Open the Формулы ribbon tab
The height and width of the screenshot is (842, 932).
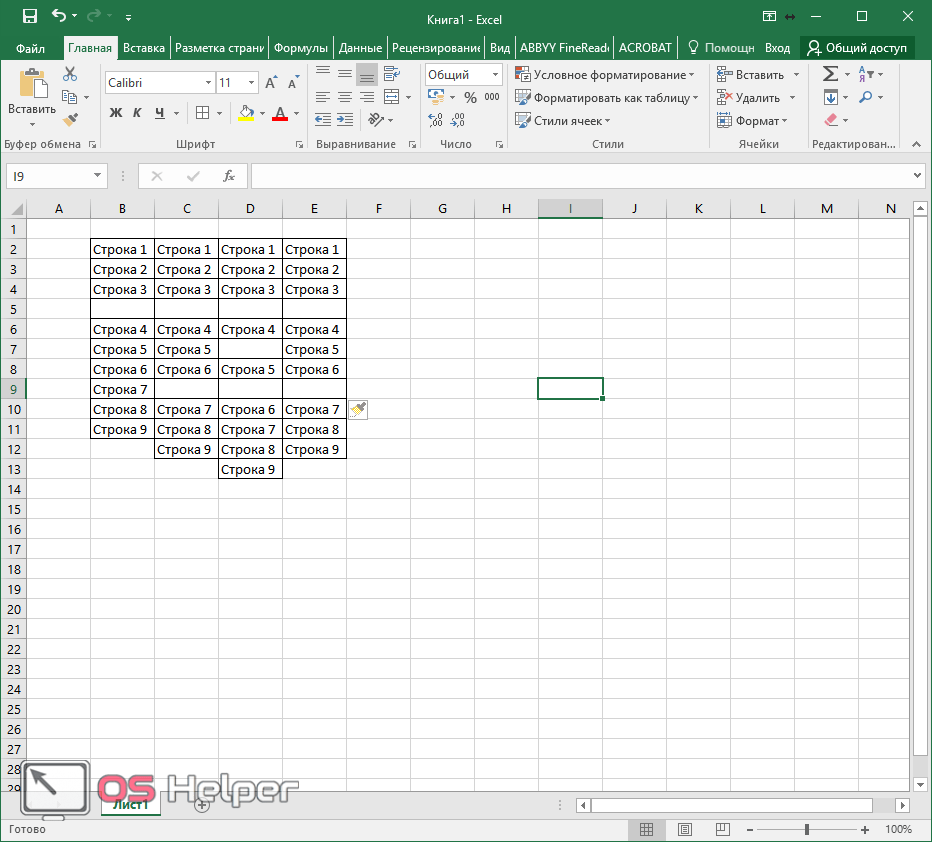(300, 48)
